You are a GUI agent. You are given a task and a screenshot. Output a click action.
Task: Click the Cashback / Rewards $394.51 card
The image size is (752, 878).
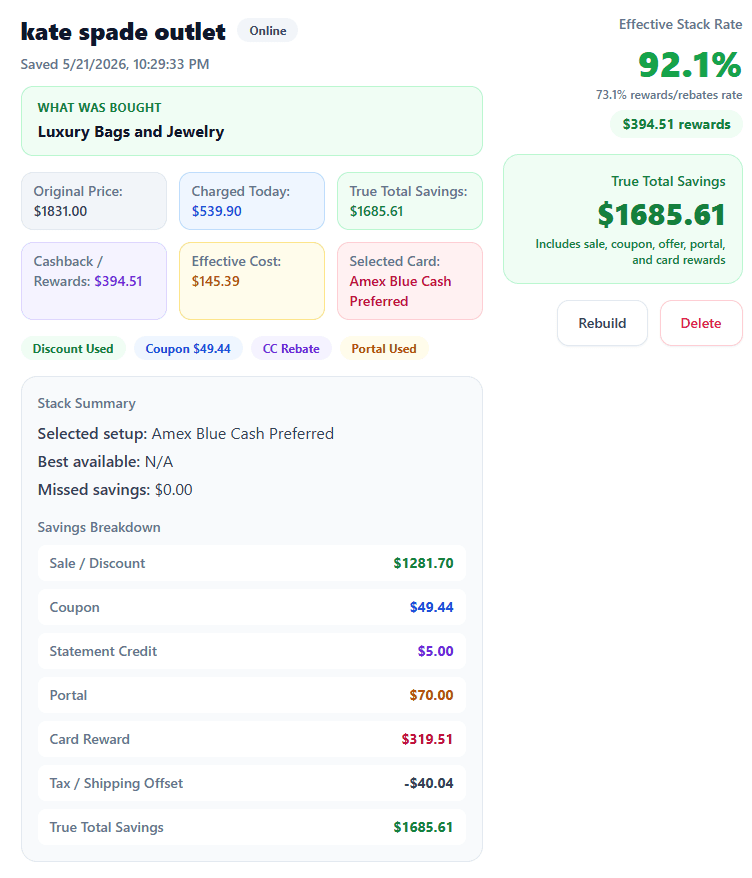94,281
